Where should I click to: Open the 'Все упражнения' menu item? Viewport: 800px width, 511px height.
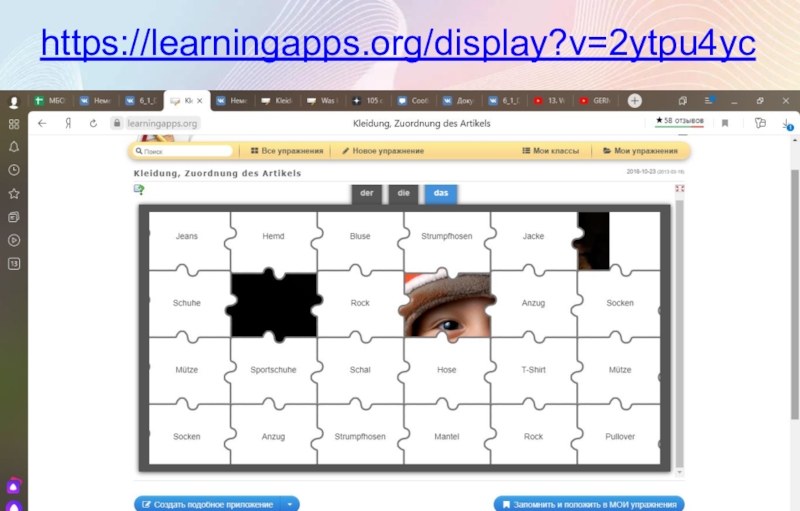pos(286,151)
